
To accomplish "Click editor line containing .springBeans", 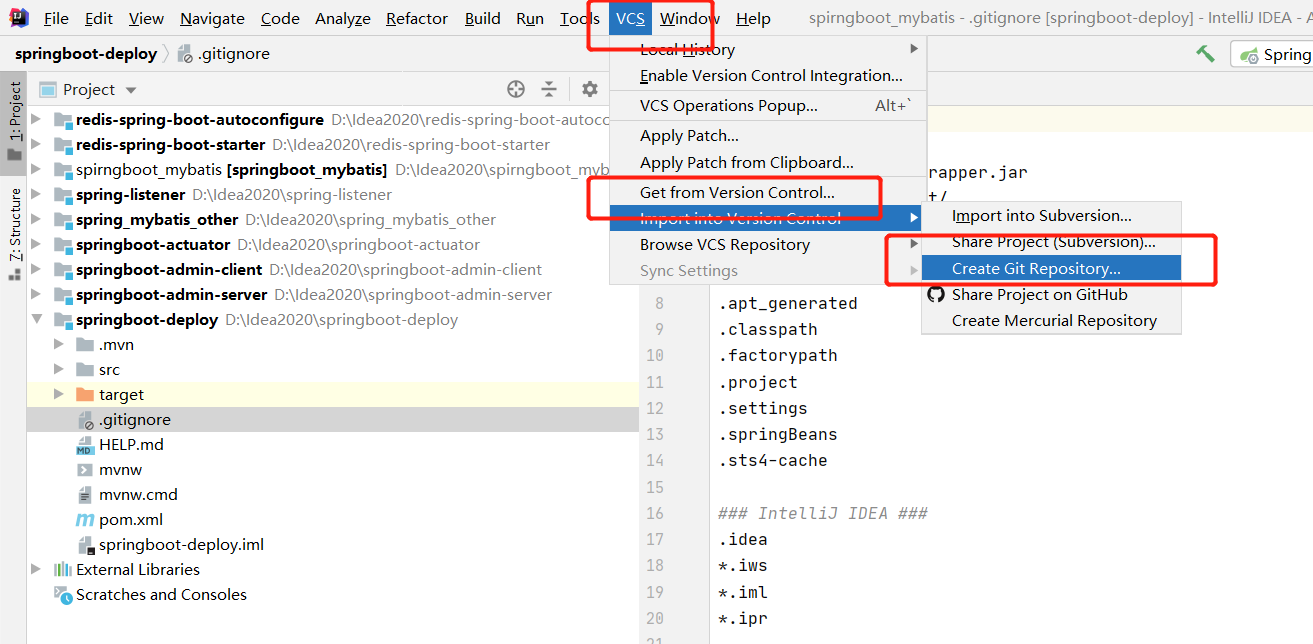I will 778,434.
